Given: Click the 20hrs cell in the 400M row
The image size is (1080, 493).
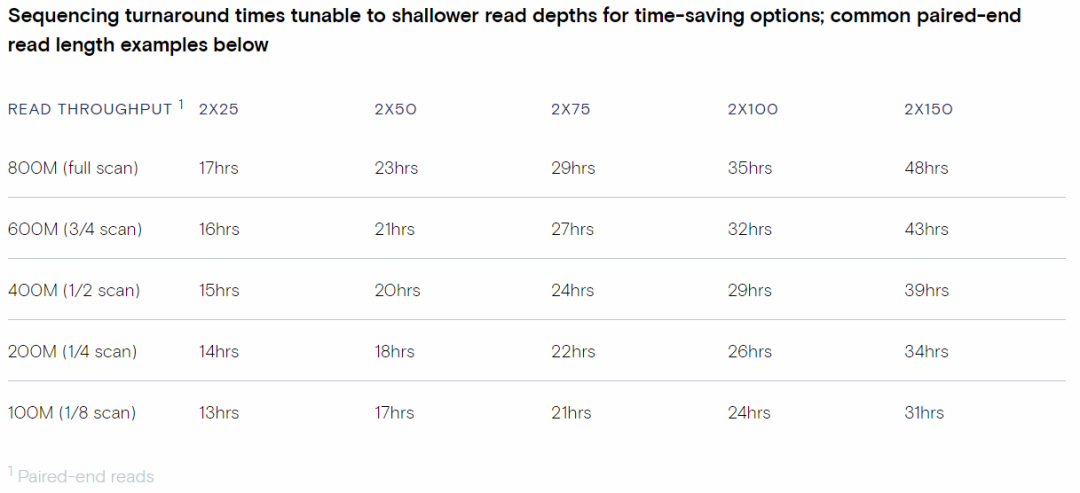Looking at the screenshot, I should [x=397, y=290].
